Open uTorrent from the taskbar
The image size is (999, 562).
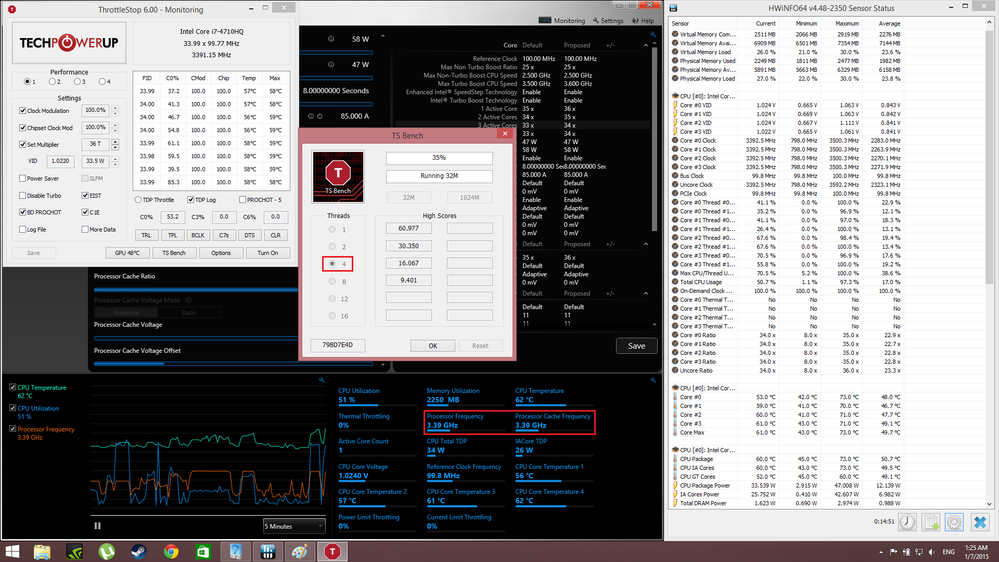[x=106, y=552]
